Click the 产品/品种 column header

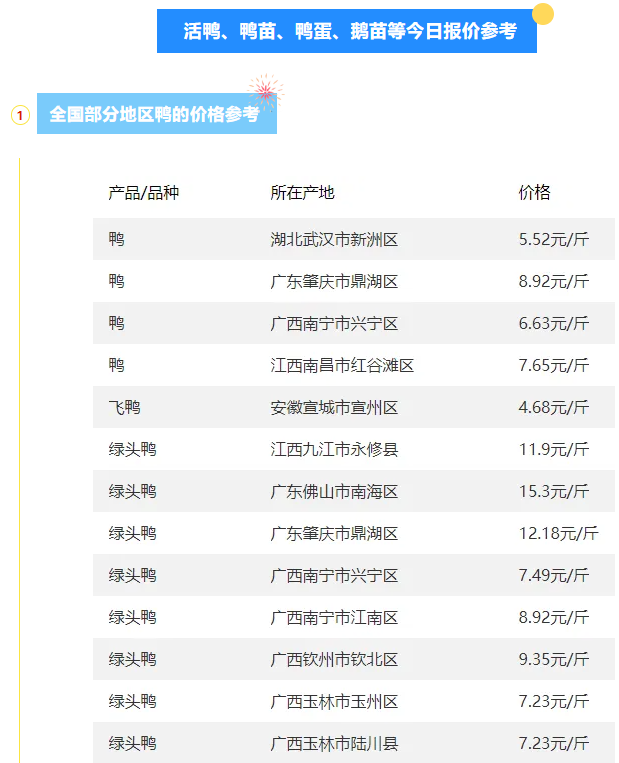(144, 193)
